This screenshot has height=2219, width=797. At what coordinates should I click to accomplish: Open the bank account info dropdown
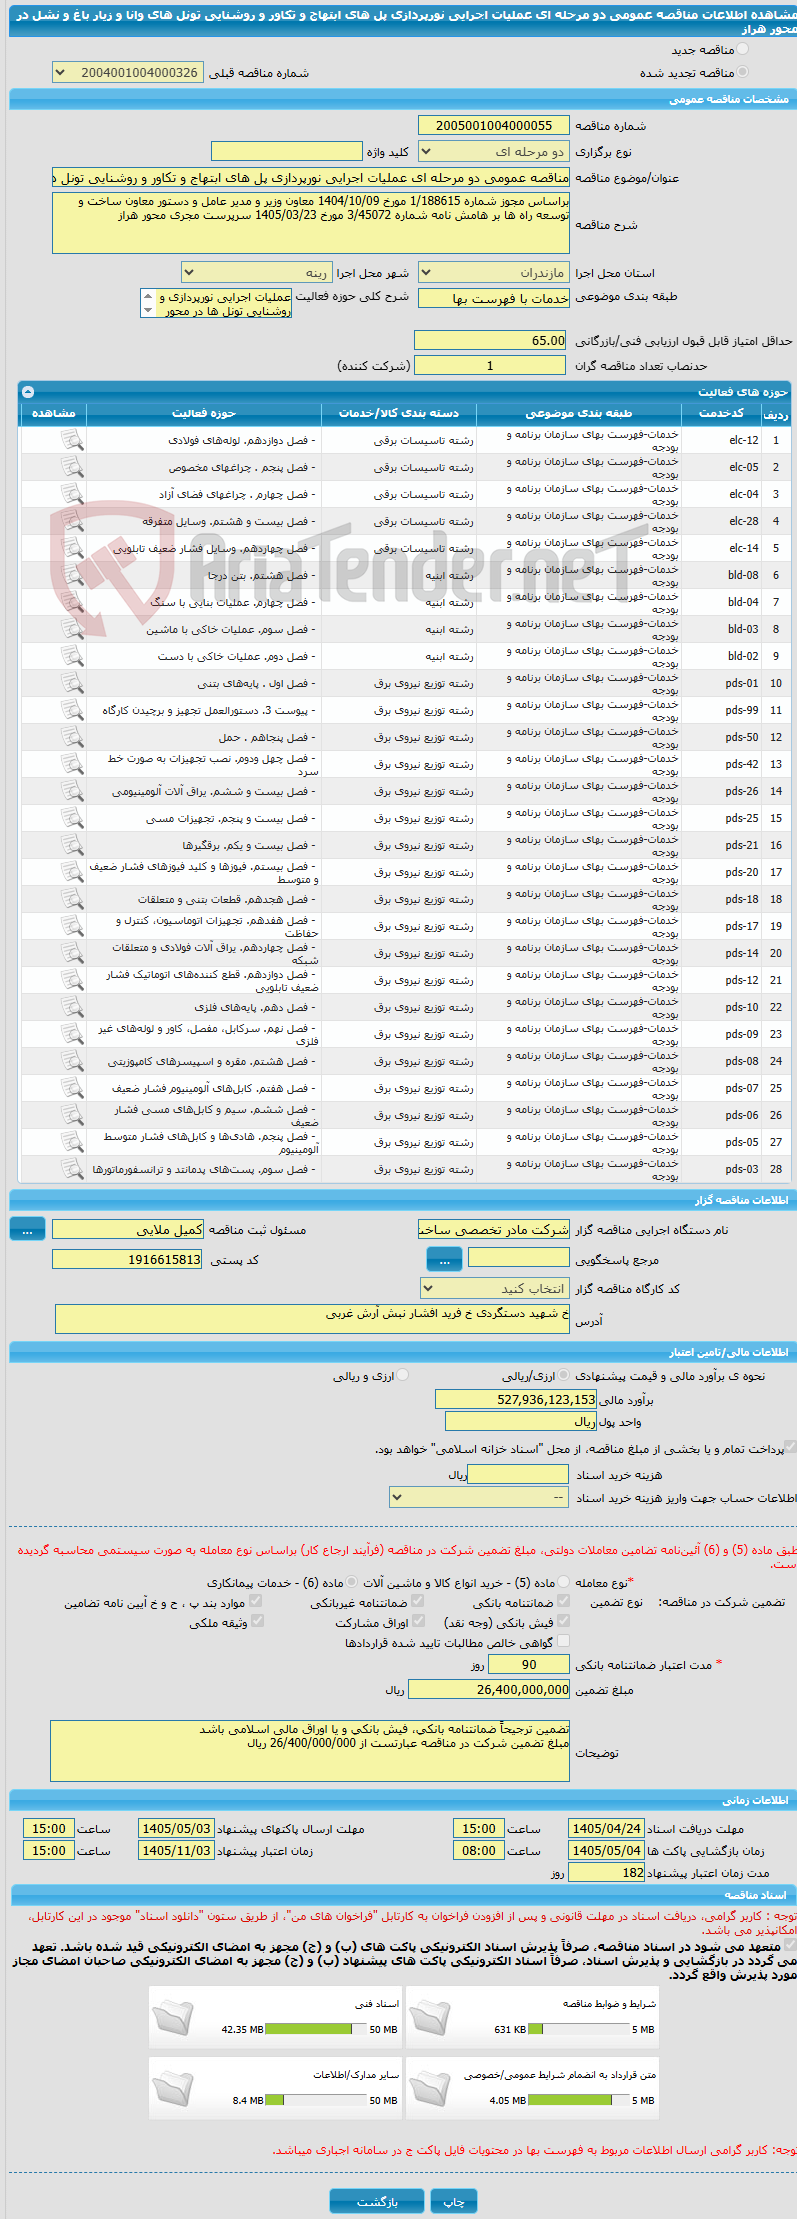point(479,1497)
